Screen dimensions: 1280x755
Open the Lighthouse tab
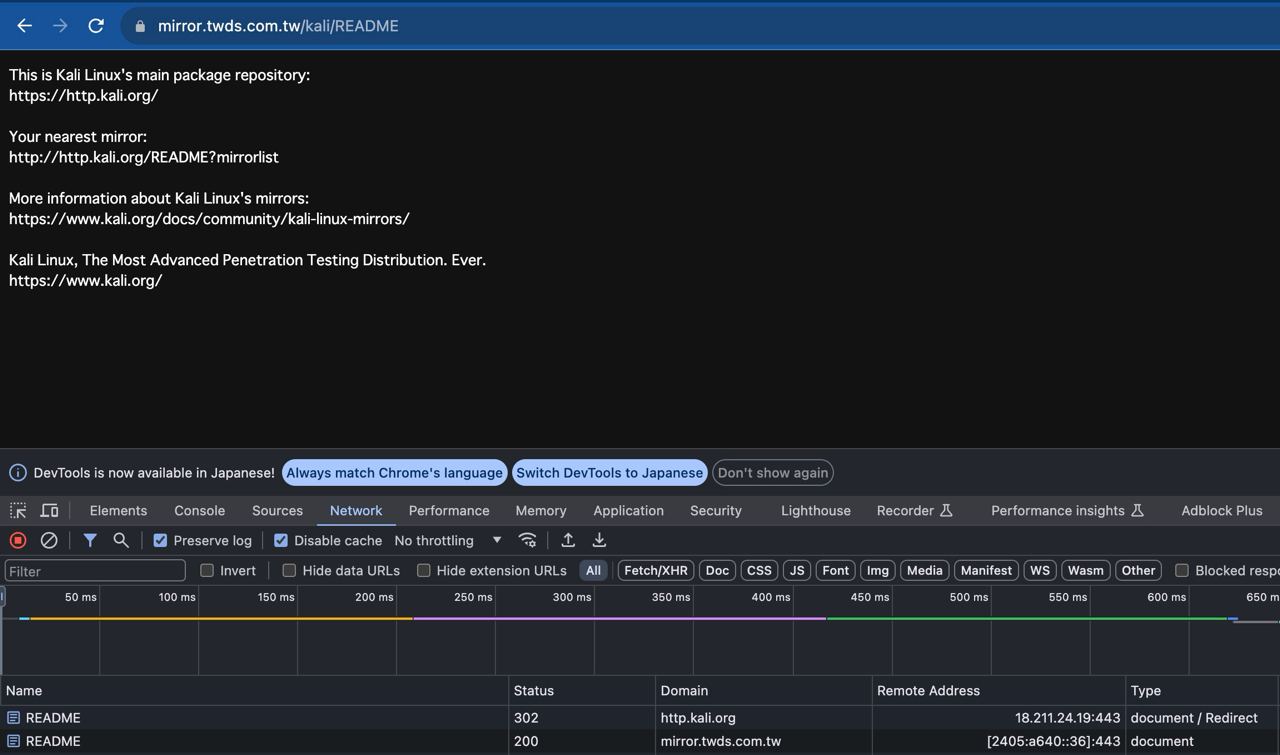coord(815,510)
